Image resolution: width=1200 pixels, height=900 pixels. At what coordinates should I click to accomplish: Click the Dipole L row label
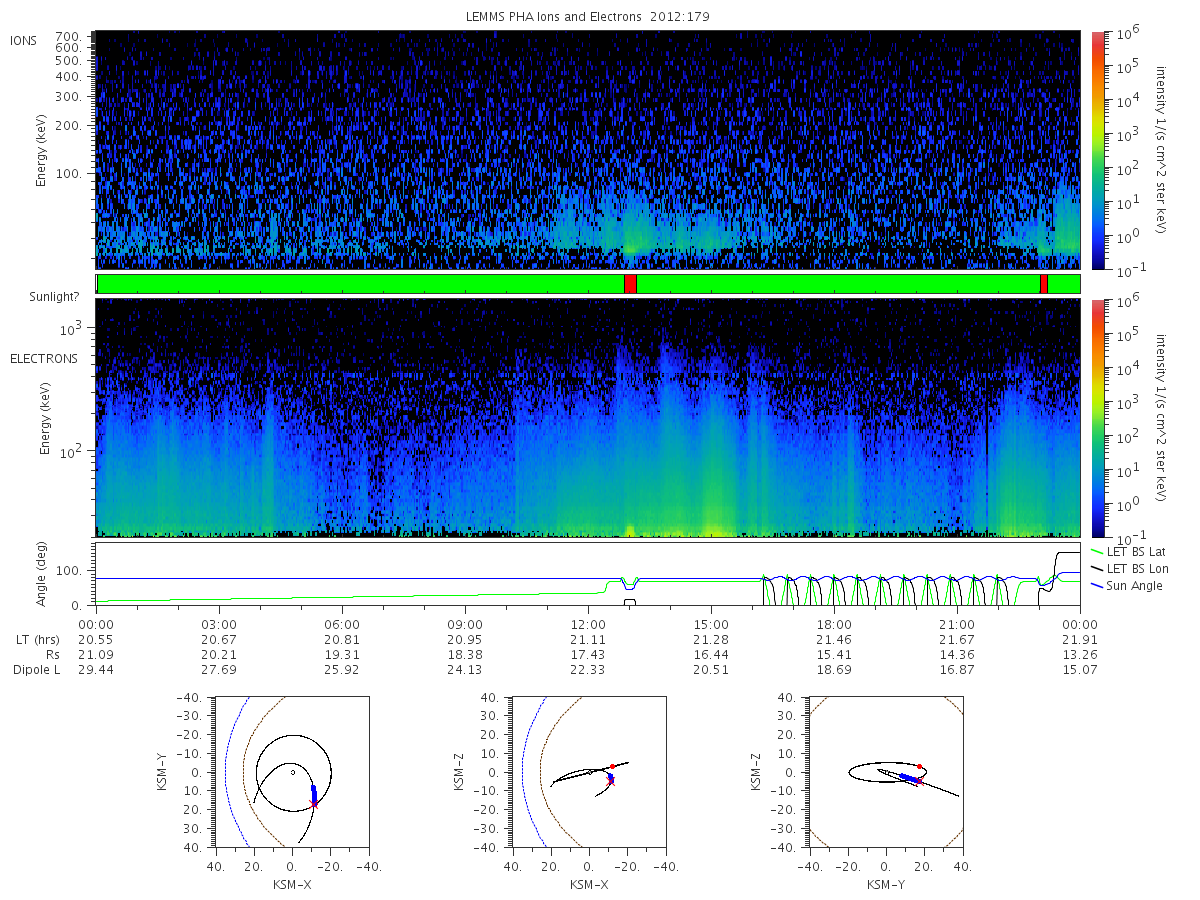pyautogui.click(x=37, y=670)
